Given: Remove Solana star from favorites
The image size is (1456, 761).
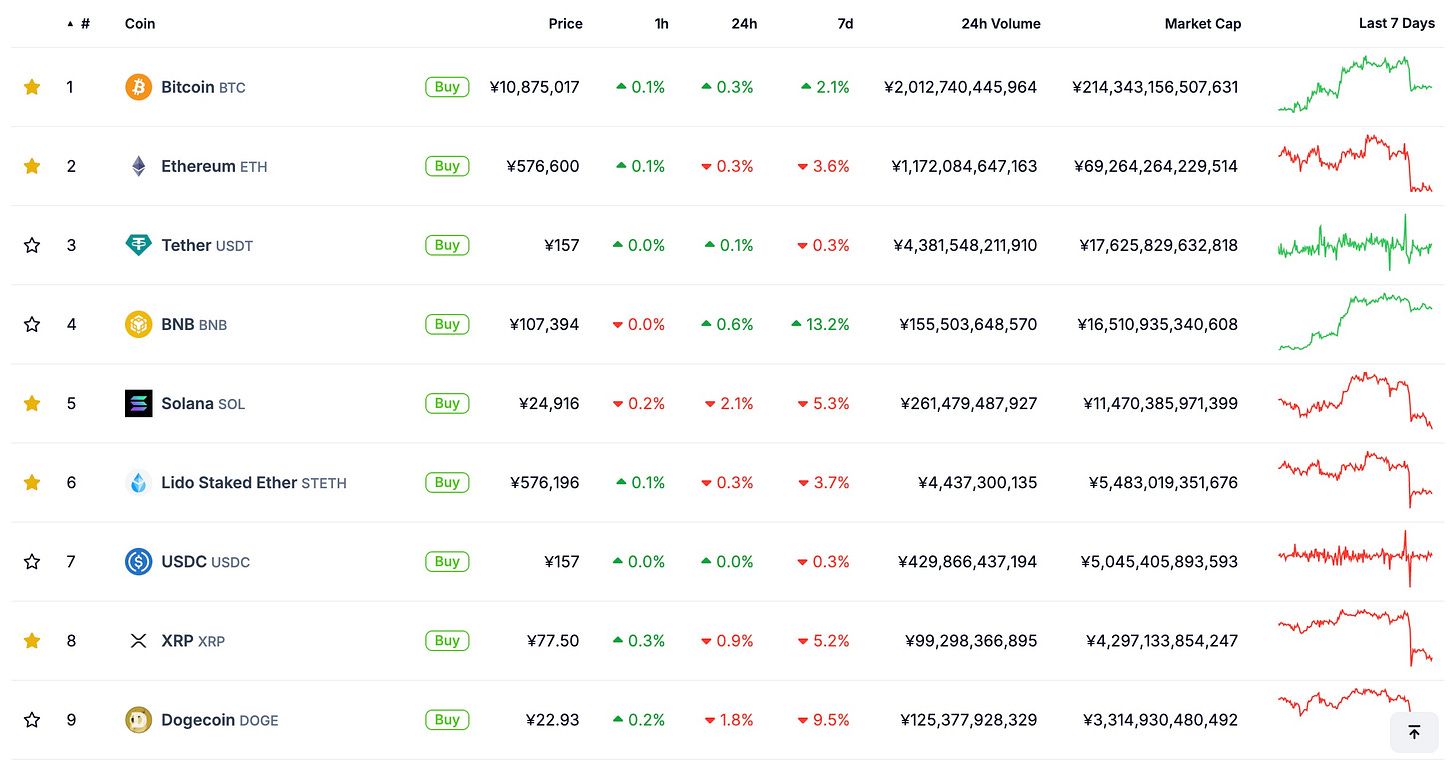Looking at the screenshot, I should [32, 403].
